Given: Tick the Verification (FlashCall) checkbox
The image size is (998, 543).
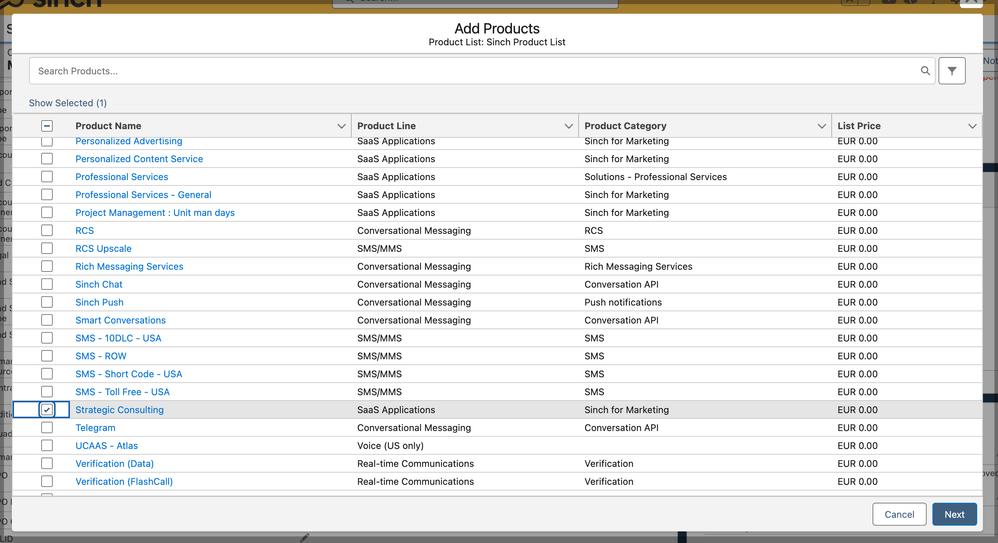Looking at the screenshot, I should point(47,481).
